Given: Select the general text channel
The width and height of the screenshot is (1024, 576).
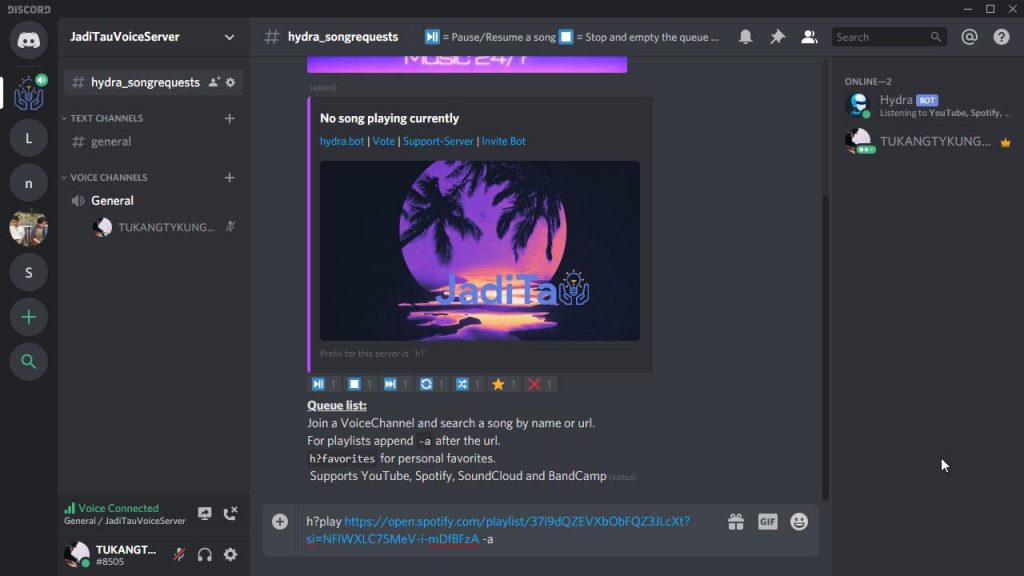Looking at the screenshot, I should pos(110,142).
